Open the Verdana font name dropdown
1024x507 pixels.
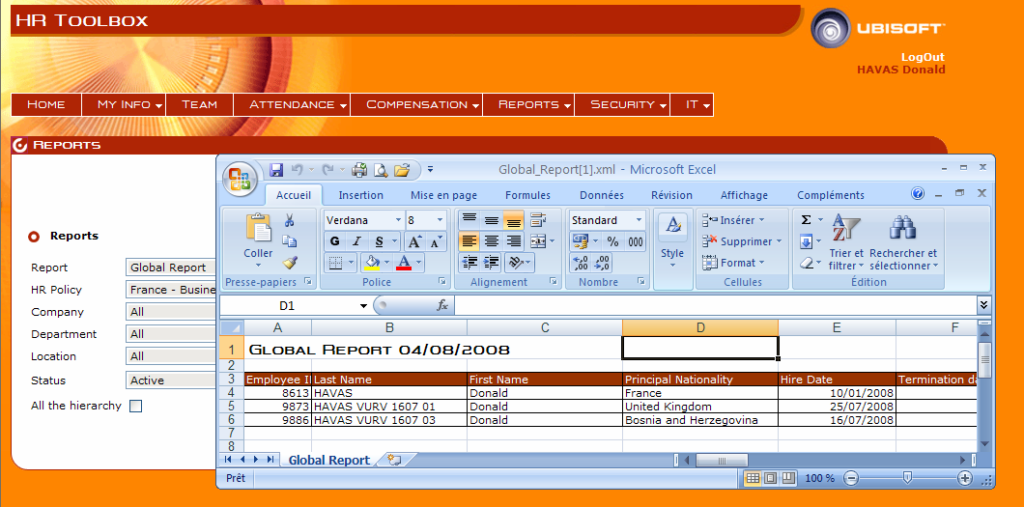tap(398, 220)
